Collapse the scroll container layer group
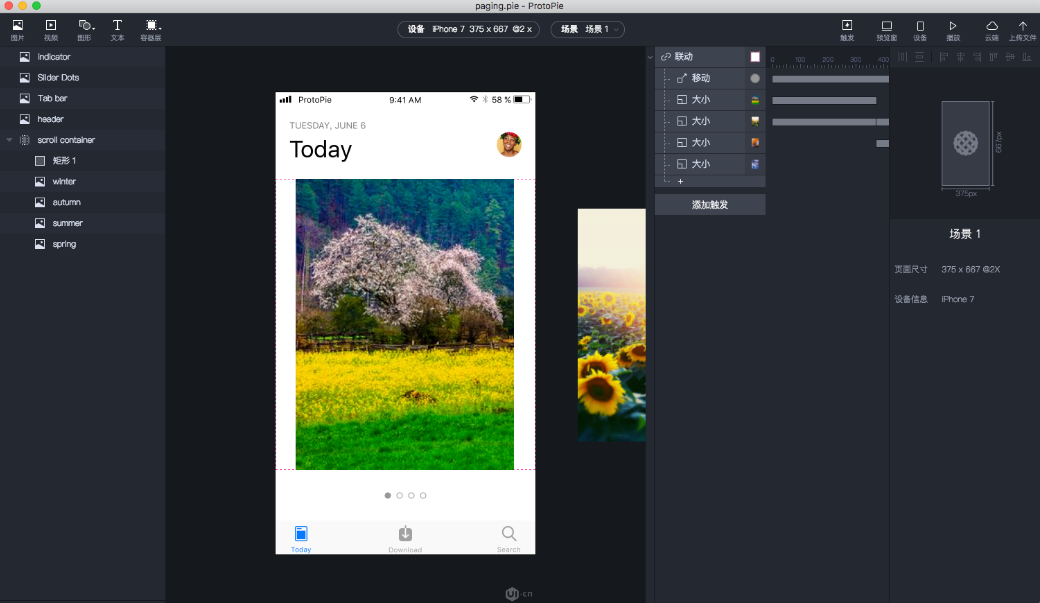This screenshot has width=1040, height=603. 9,140
